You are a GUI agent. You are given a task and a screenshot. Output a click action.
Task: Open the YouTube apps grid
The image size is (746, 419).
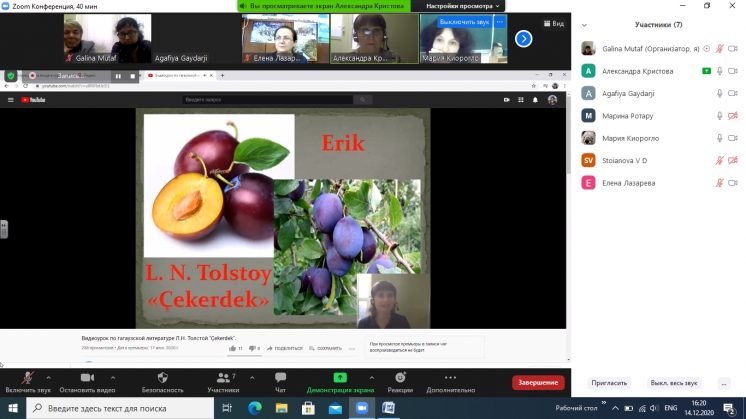point(521,100)
